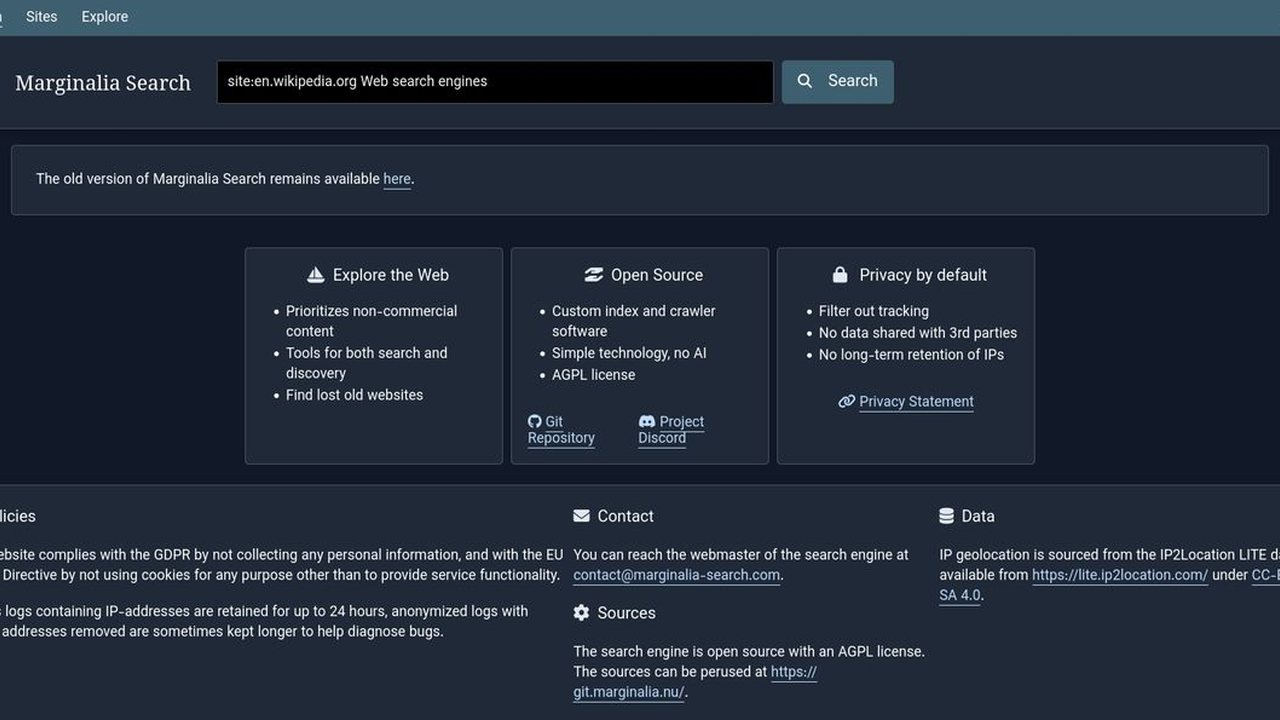Click the sailboat icon beside Explore the Web
The height and width of the screenshot is (720, 1280).
point(316,275)
